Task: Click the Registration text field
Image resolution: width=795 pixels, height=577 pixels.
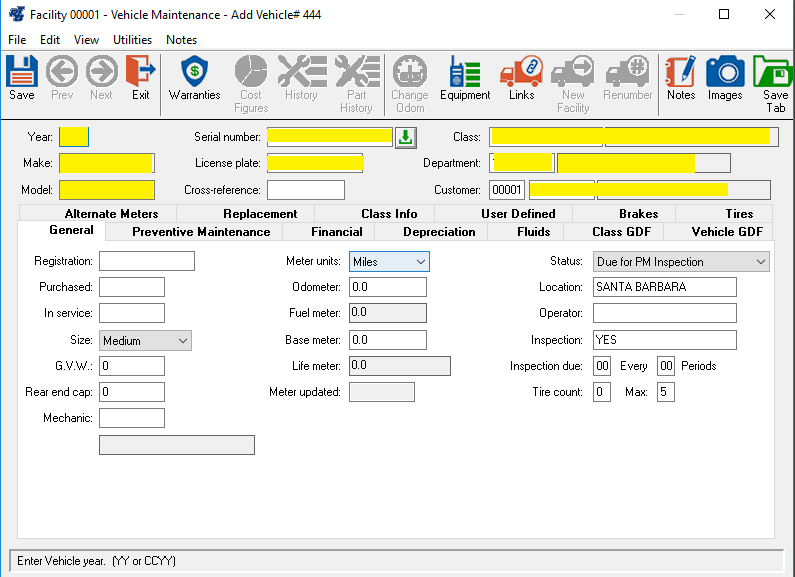Action: click(x=146, y=262)
